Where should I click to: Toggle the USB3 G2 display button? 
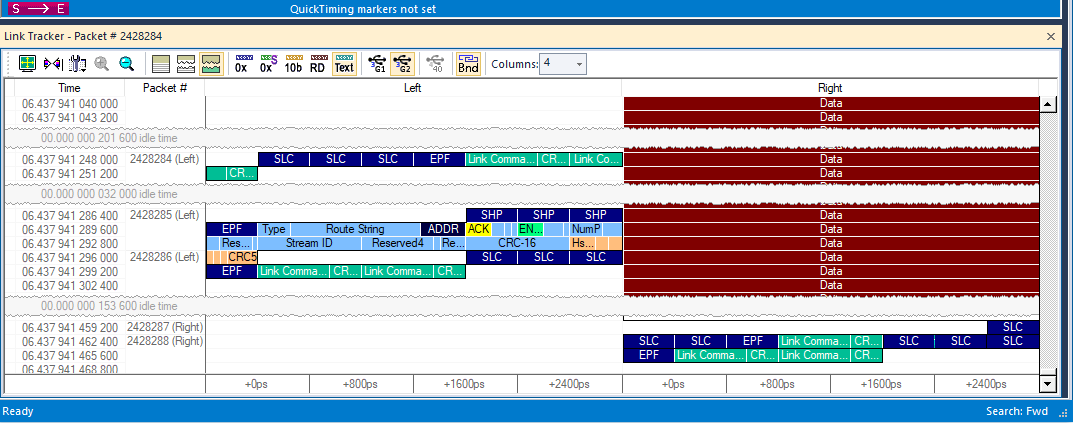402,64
